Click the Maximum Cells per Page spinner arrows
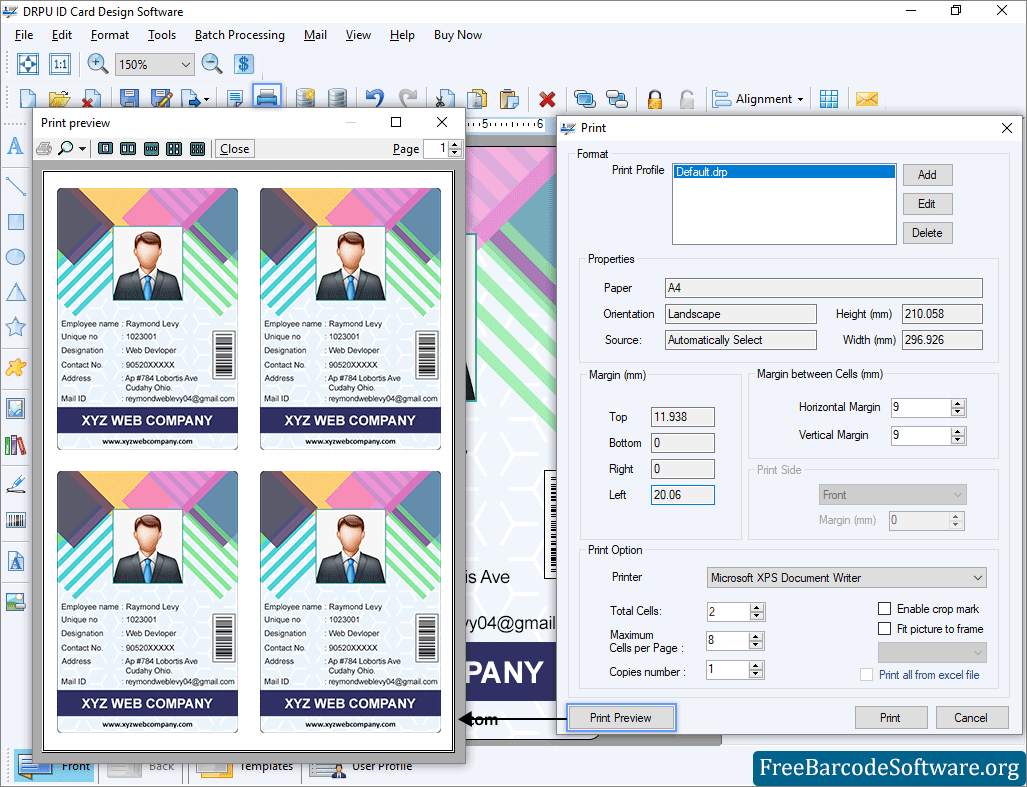The width and height of the screenshot is (1027, 787). (756, 640)
